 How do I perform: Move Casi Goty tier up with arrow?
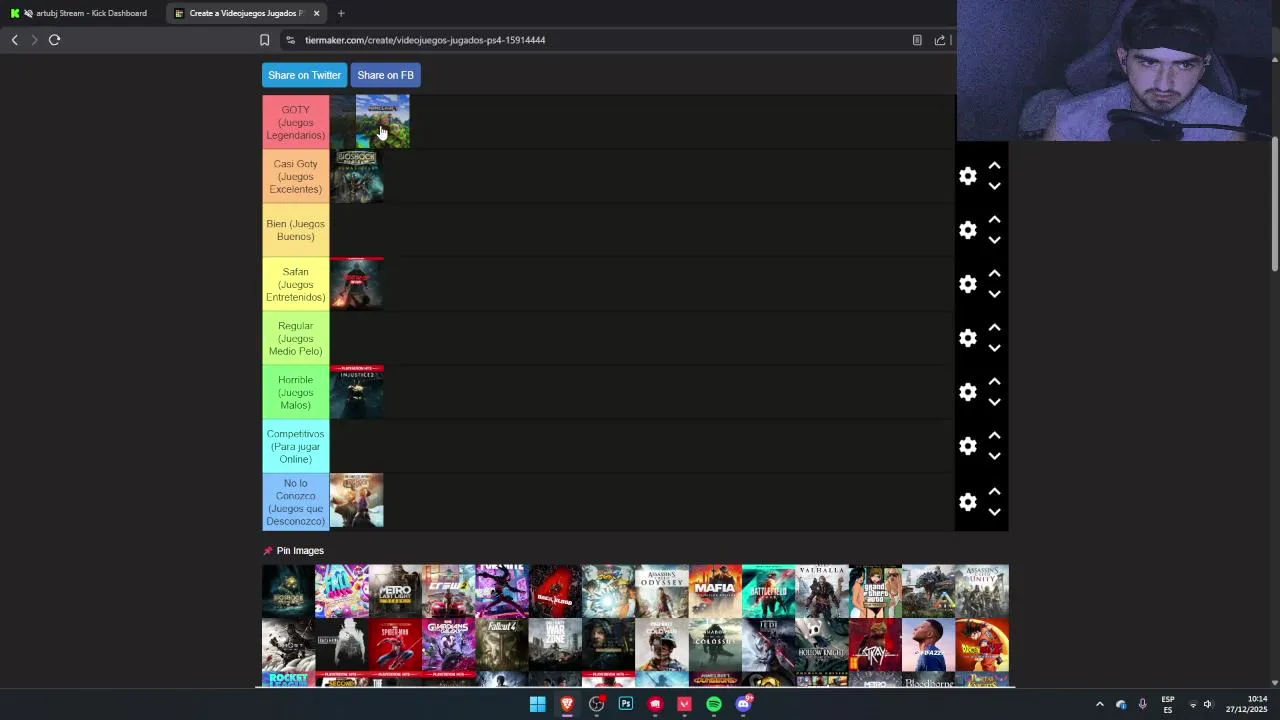[x=994, y=166]
